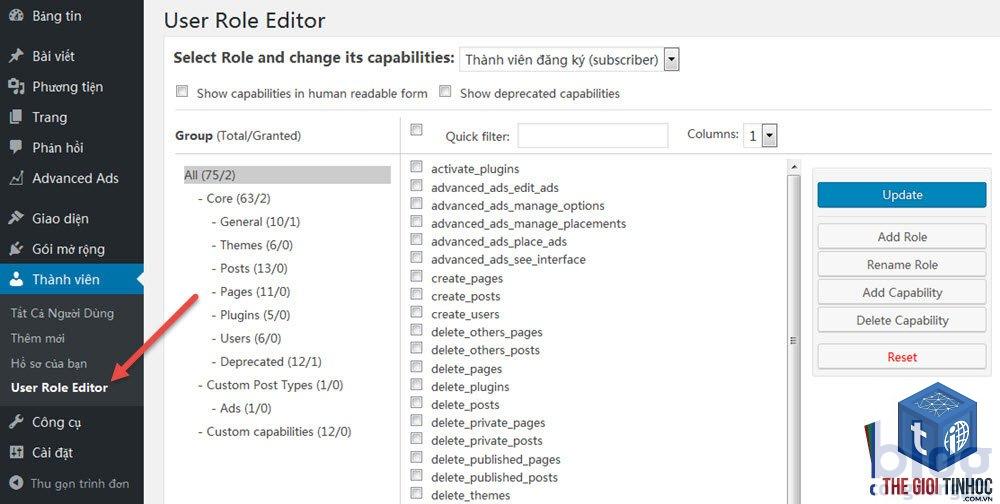Check the delete_plugins capability
The width and height of the screenshot is (1000, 504).
pos(416,384)
